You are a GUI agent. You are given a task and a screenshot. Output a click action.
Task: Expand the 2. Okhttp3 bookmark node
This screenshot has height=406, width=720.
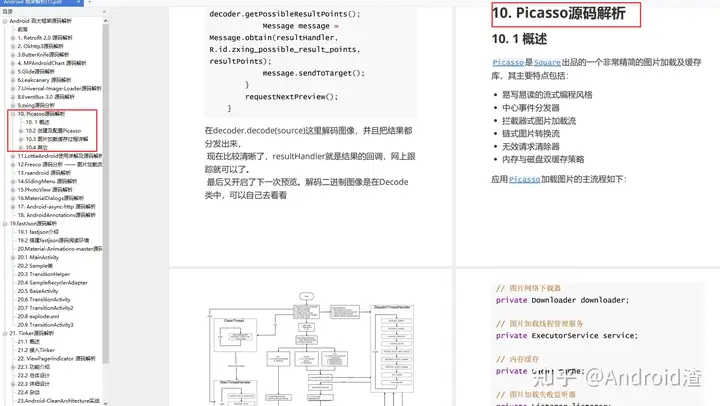[13, 46]
